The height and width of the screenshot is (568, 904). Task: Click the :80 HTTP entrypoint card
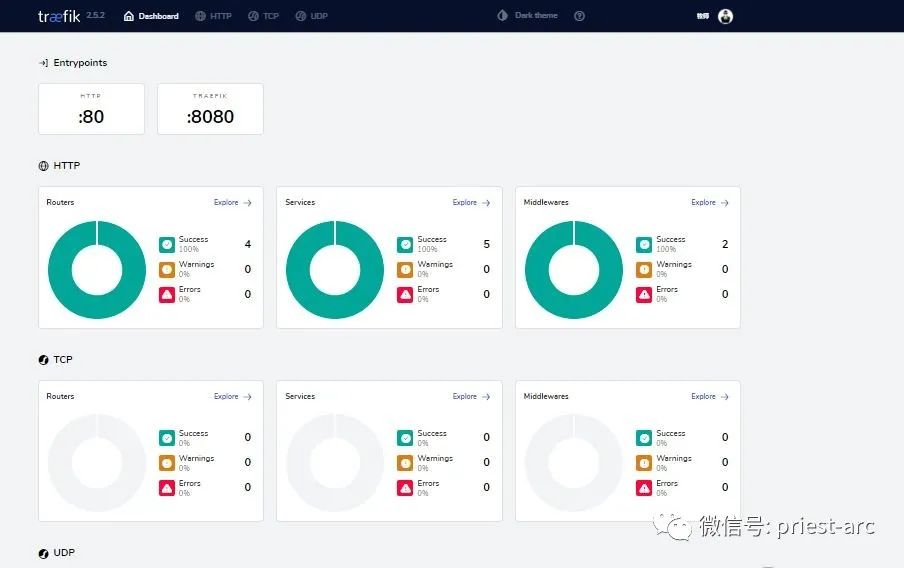coord(92,109)
